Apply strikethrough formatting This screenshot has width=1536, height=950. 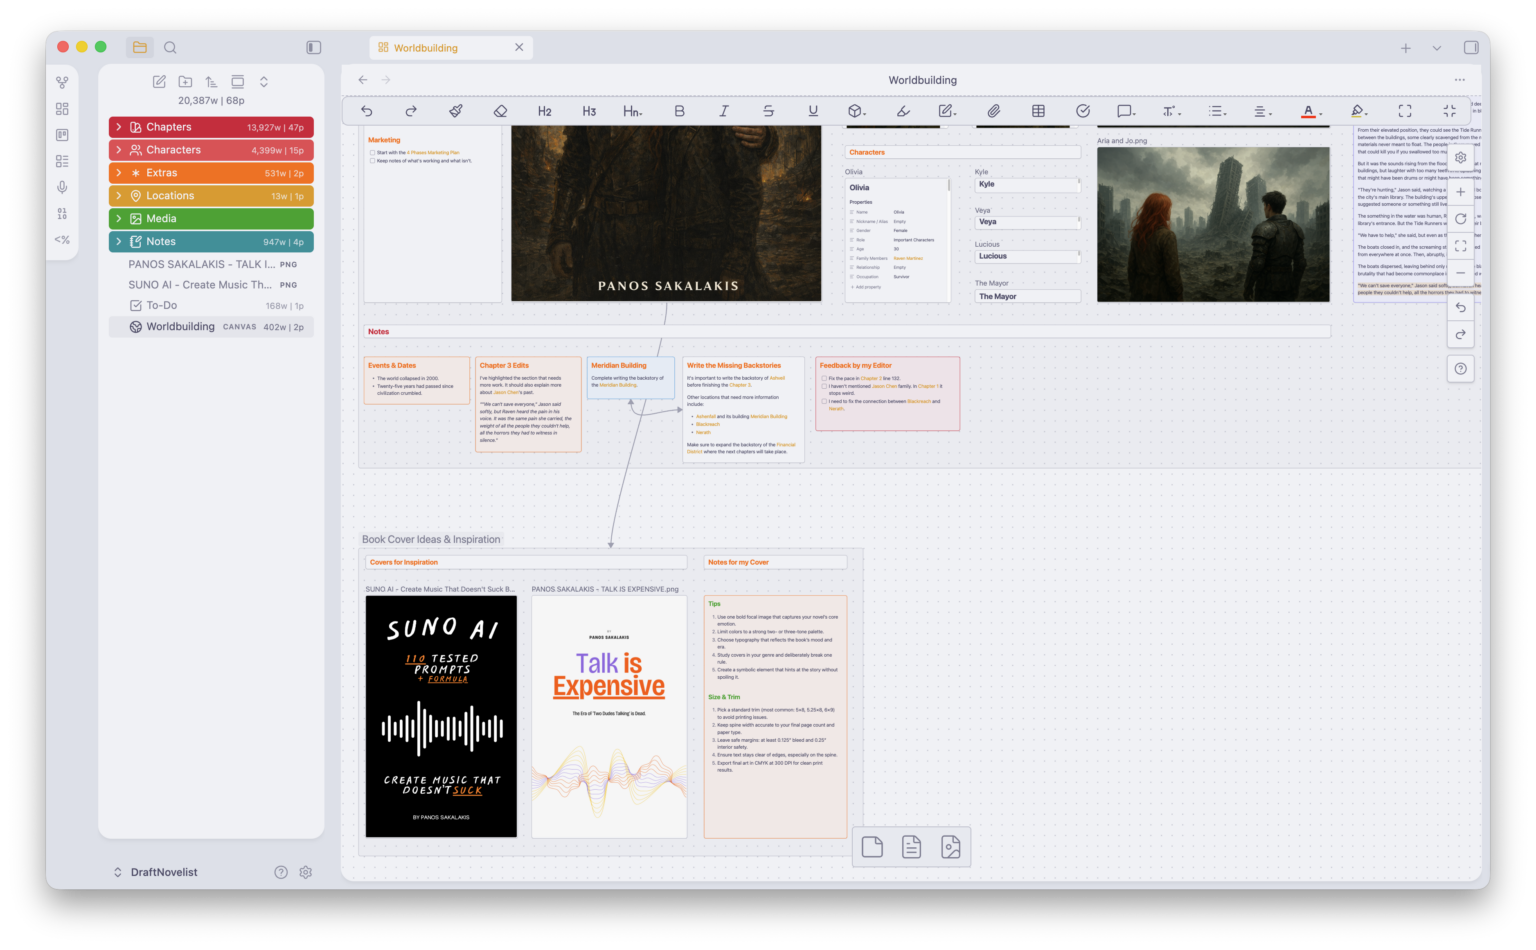pos(769,111)
